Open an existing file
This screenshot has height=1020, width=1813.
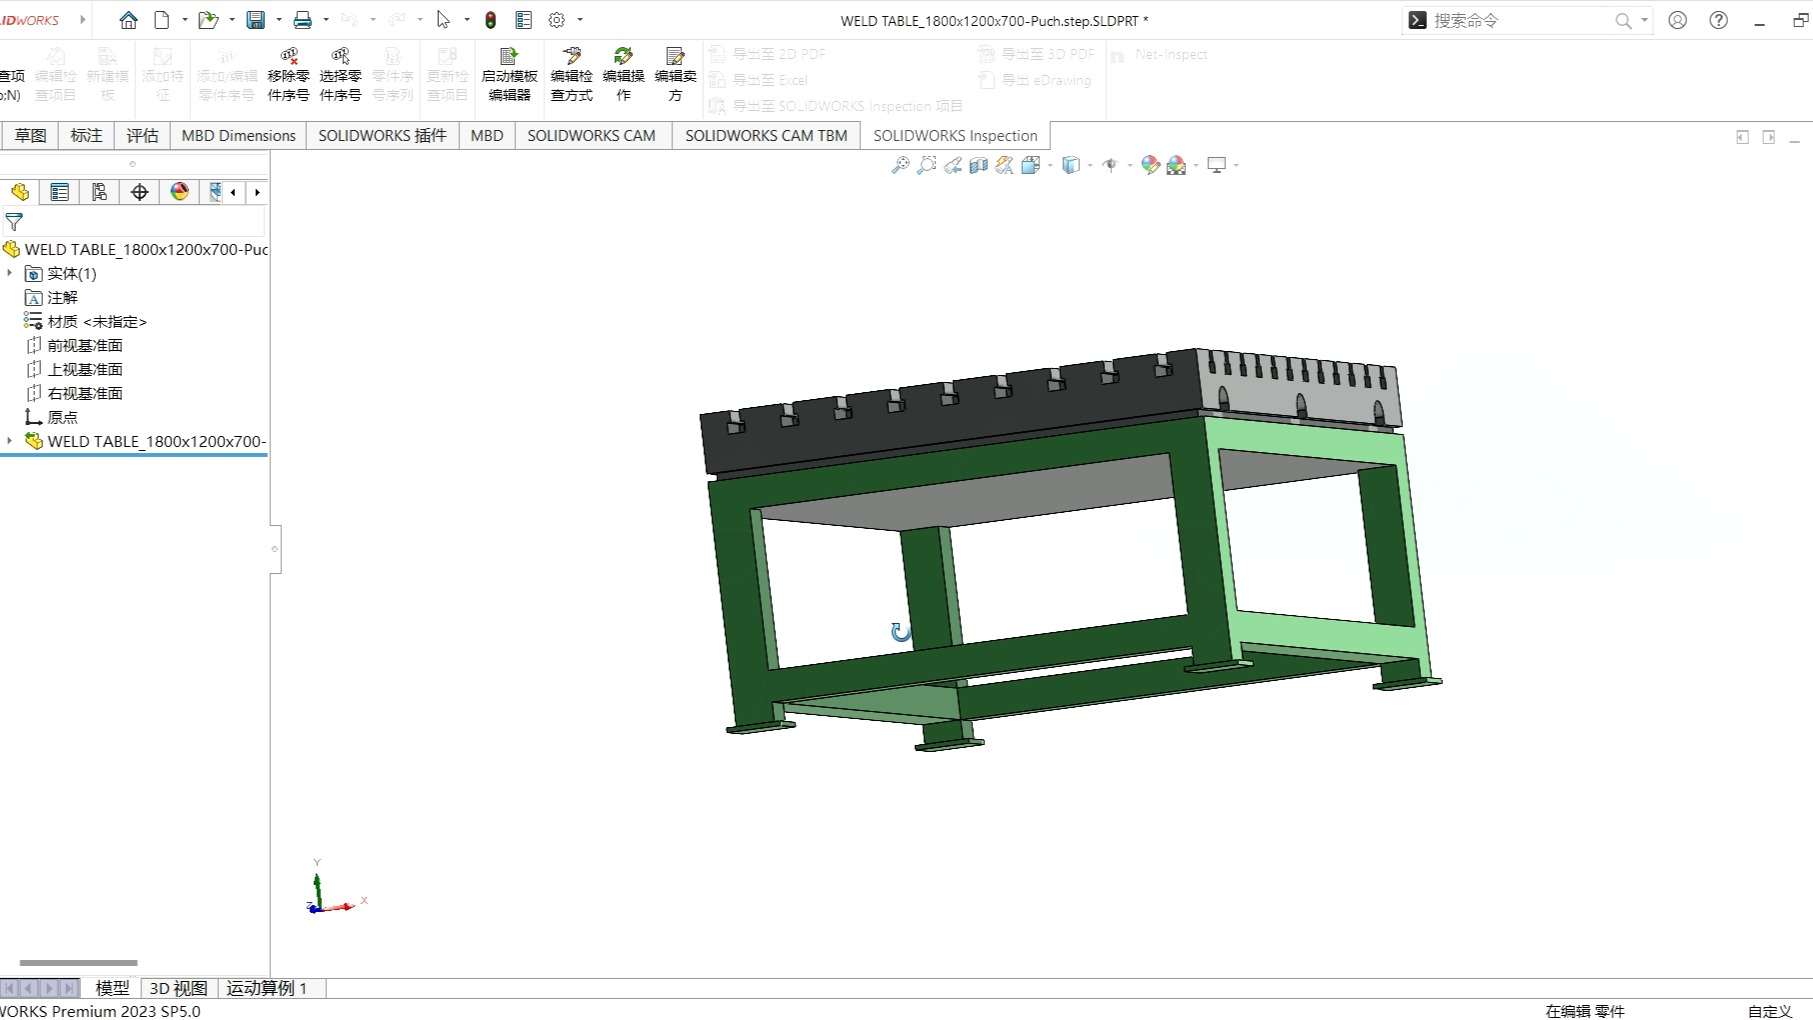[208, 20]
